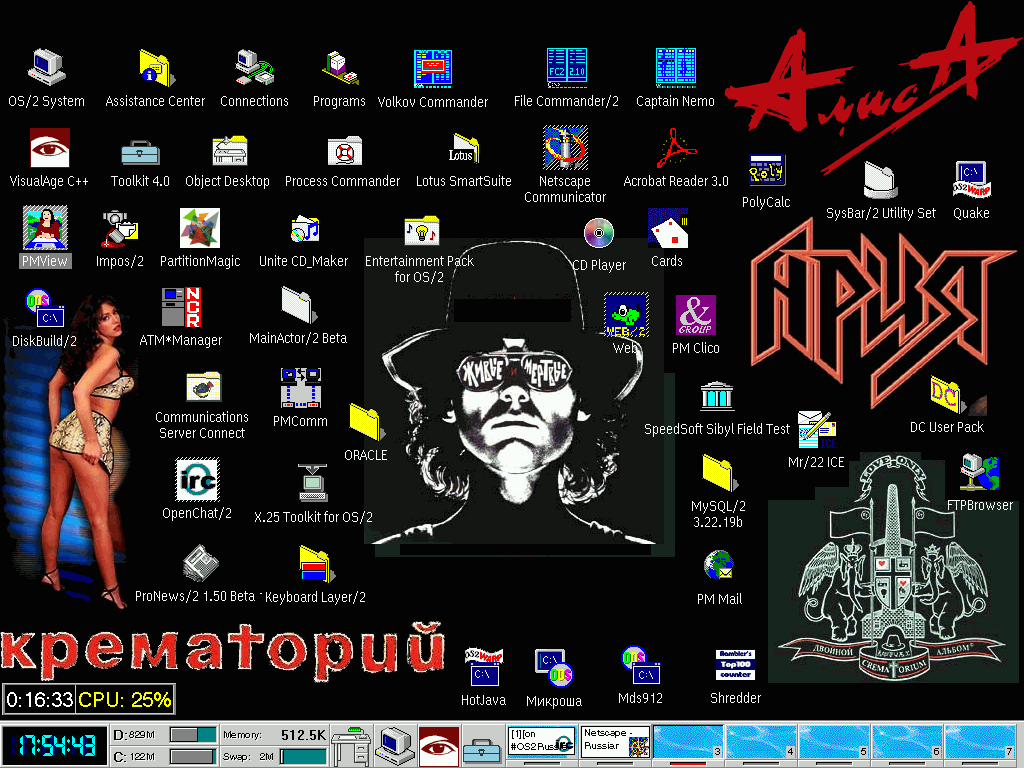
Task: Click the D: drive usage bar
Action: click(x=193, y=735)
